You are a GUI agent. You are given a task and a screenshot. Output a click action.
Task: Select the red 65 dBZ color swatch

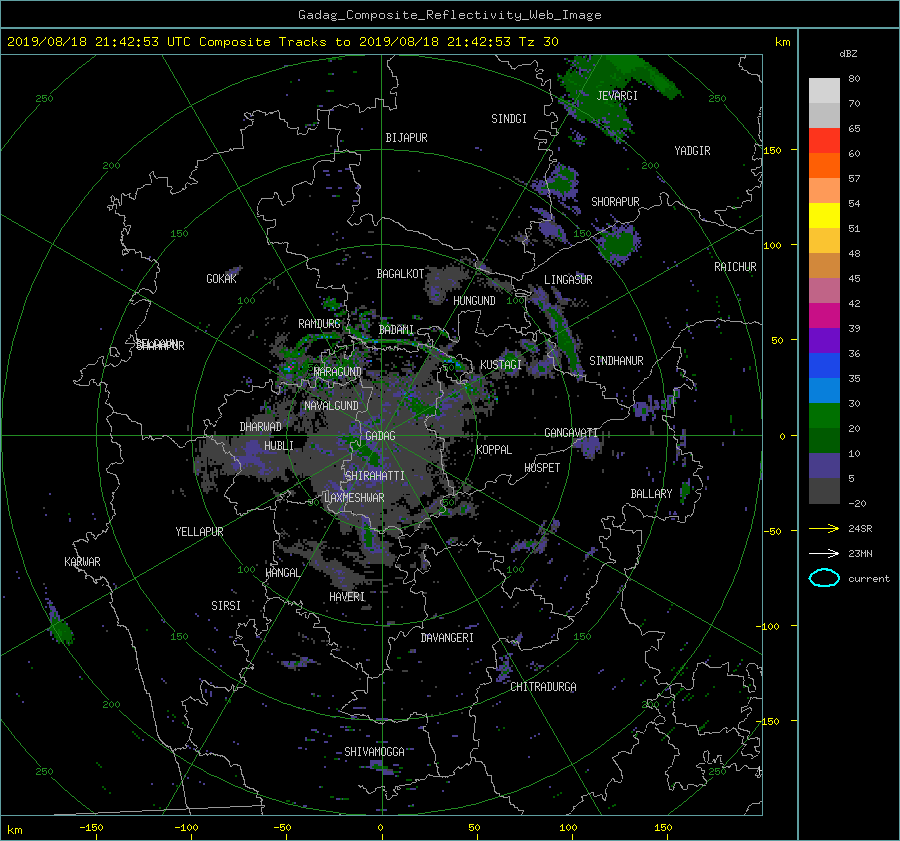824,140
